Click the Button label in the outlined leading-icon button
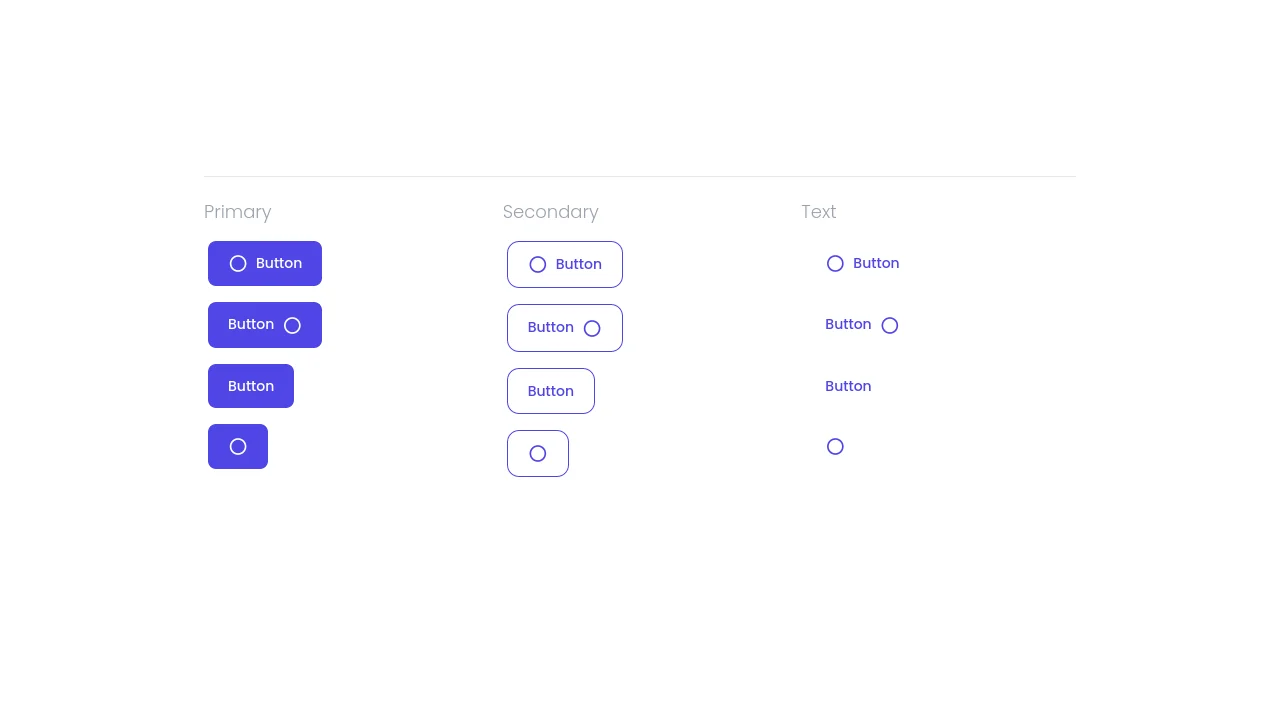This screenshot has height=720, width=1280. [579, 264]
